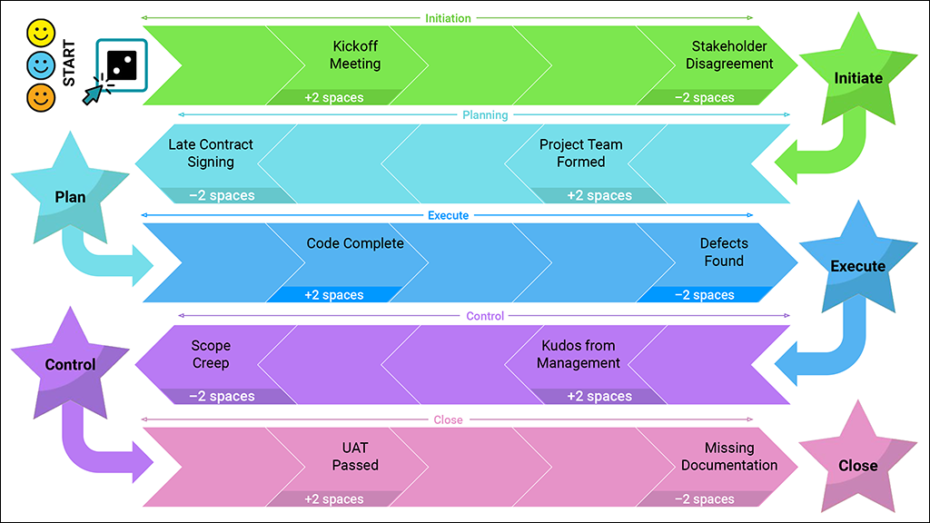This screenshot has height=523, width=930.
Task: Select the orange smiley player token
Action: point(41,98)
